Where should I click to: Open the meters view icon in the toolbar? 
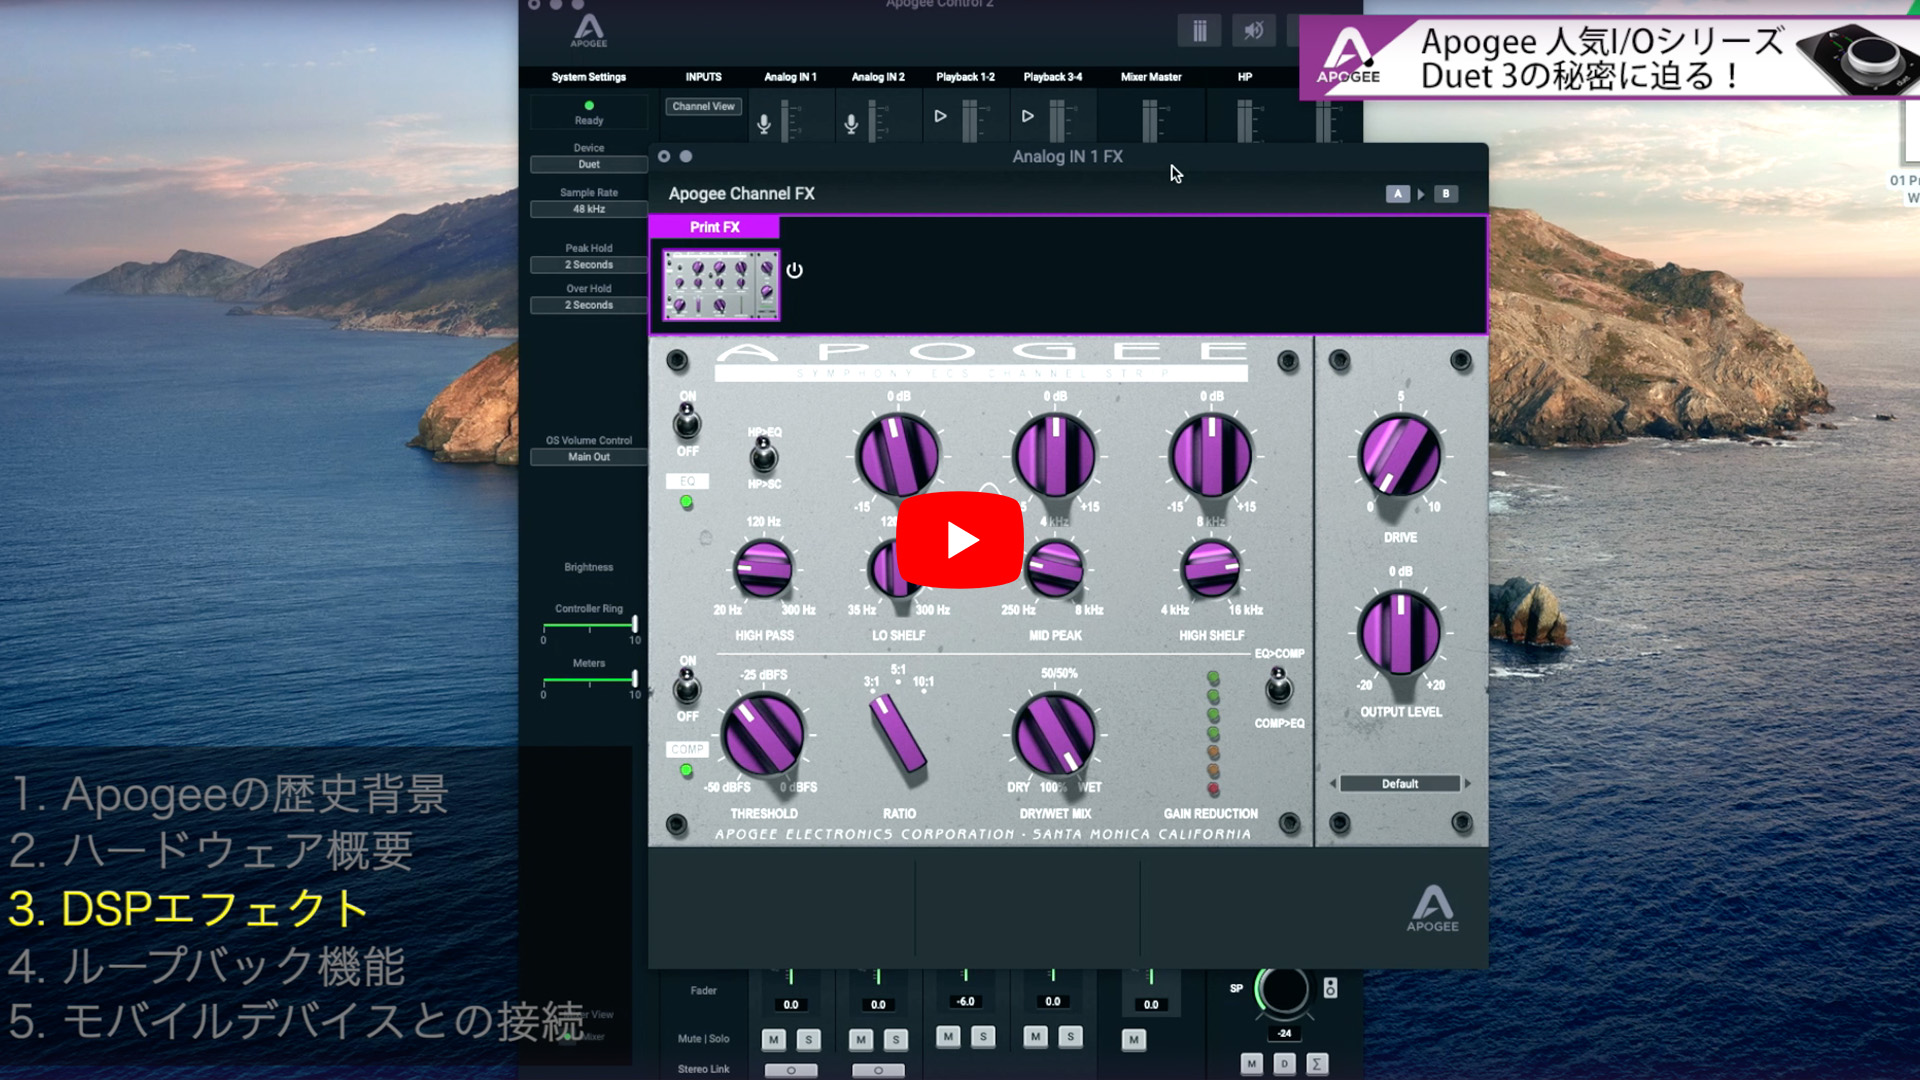[1199, 31]
